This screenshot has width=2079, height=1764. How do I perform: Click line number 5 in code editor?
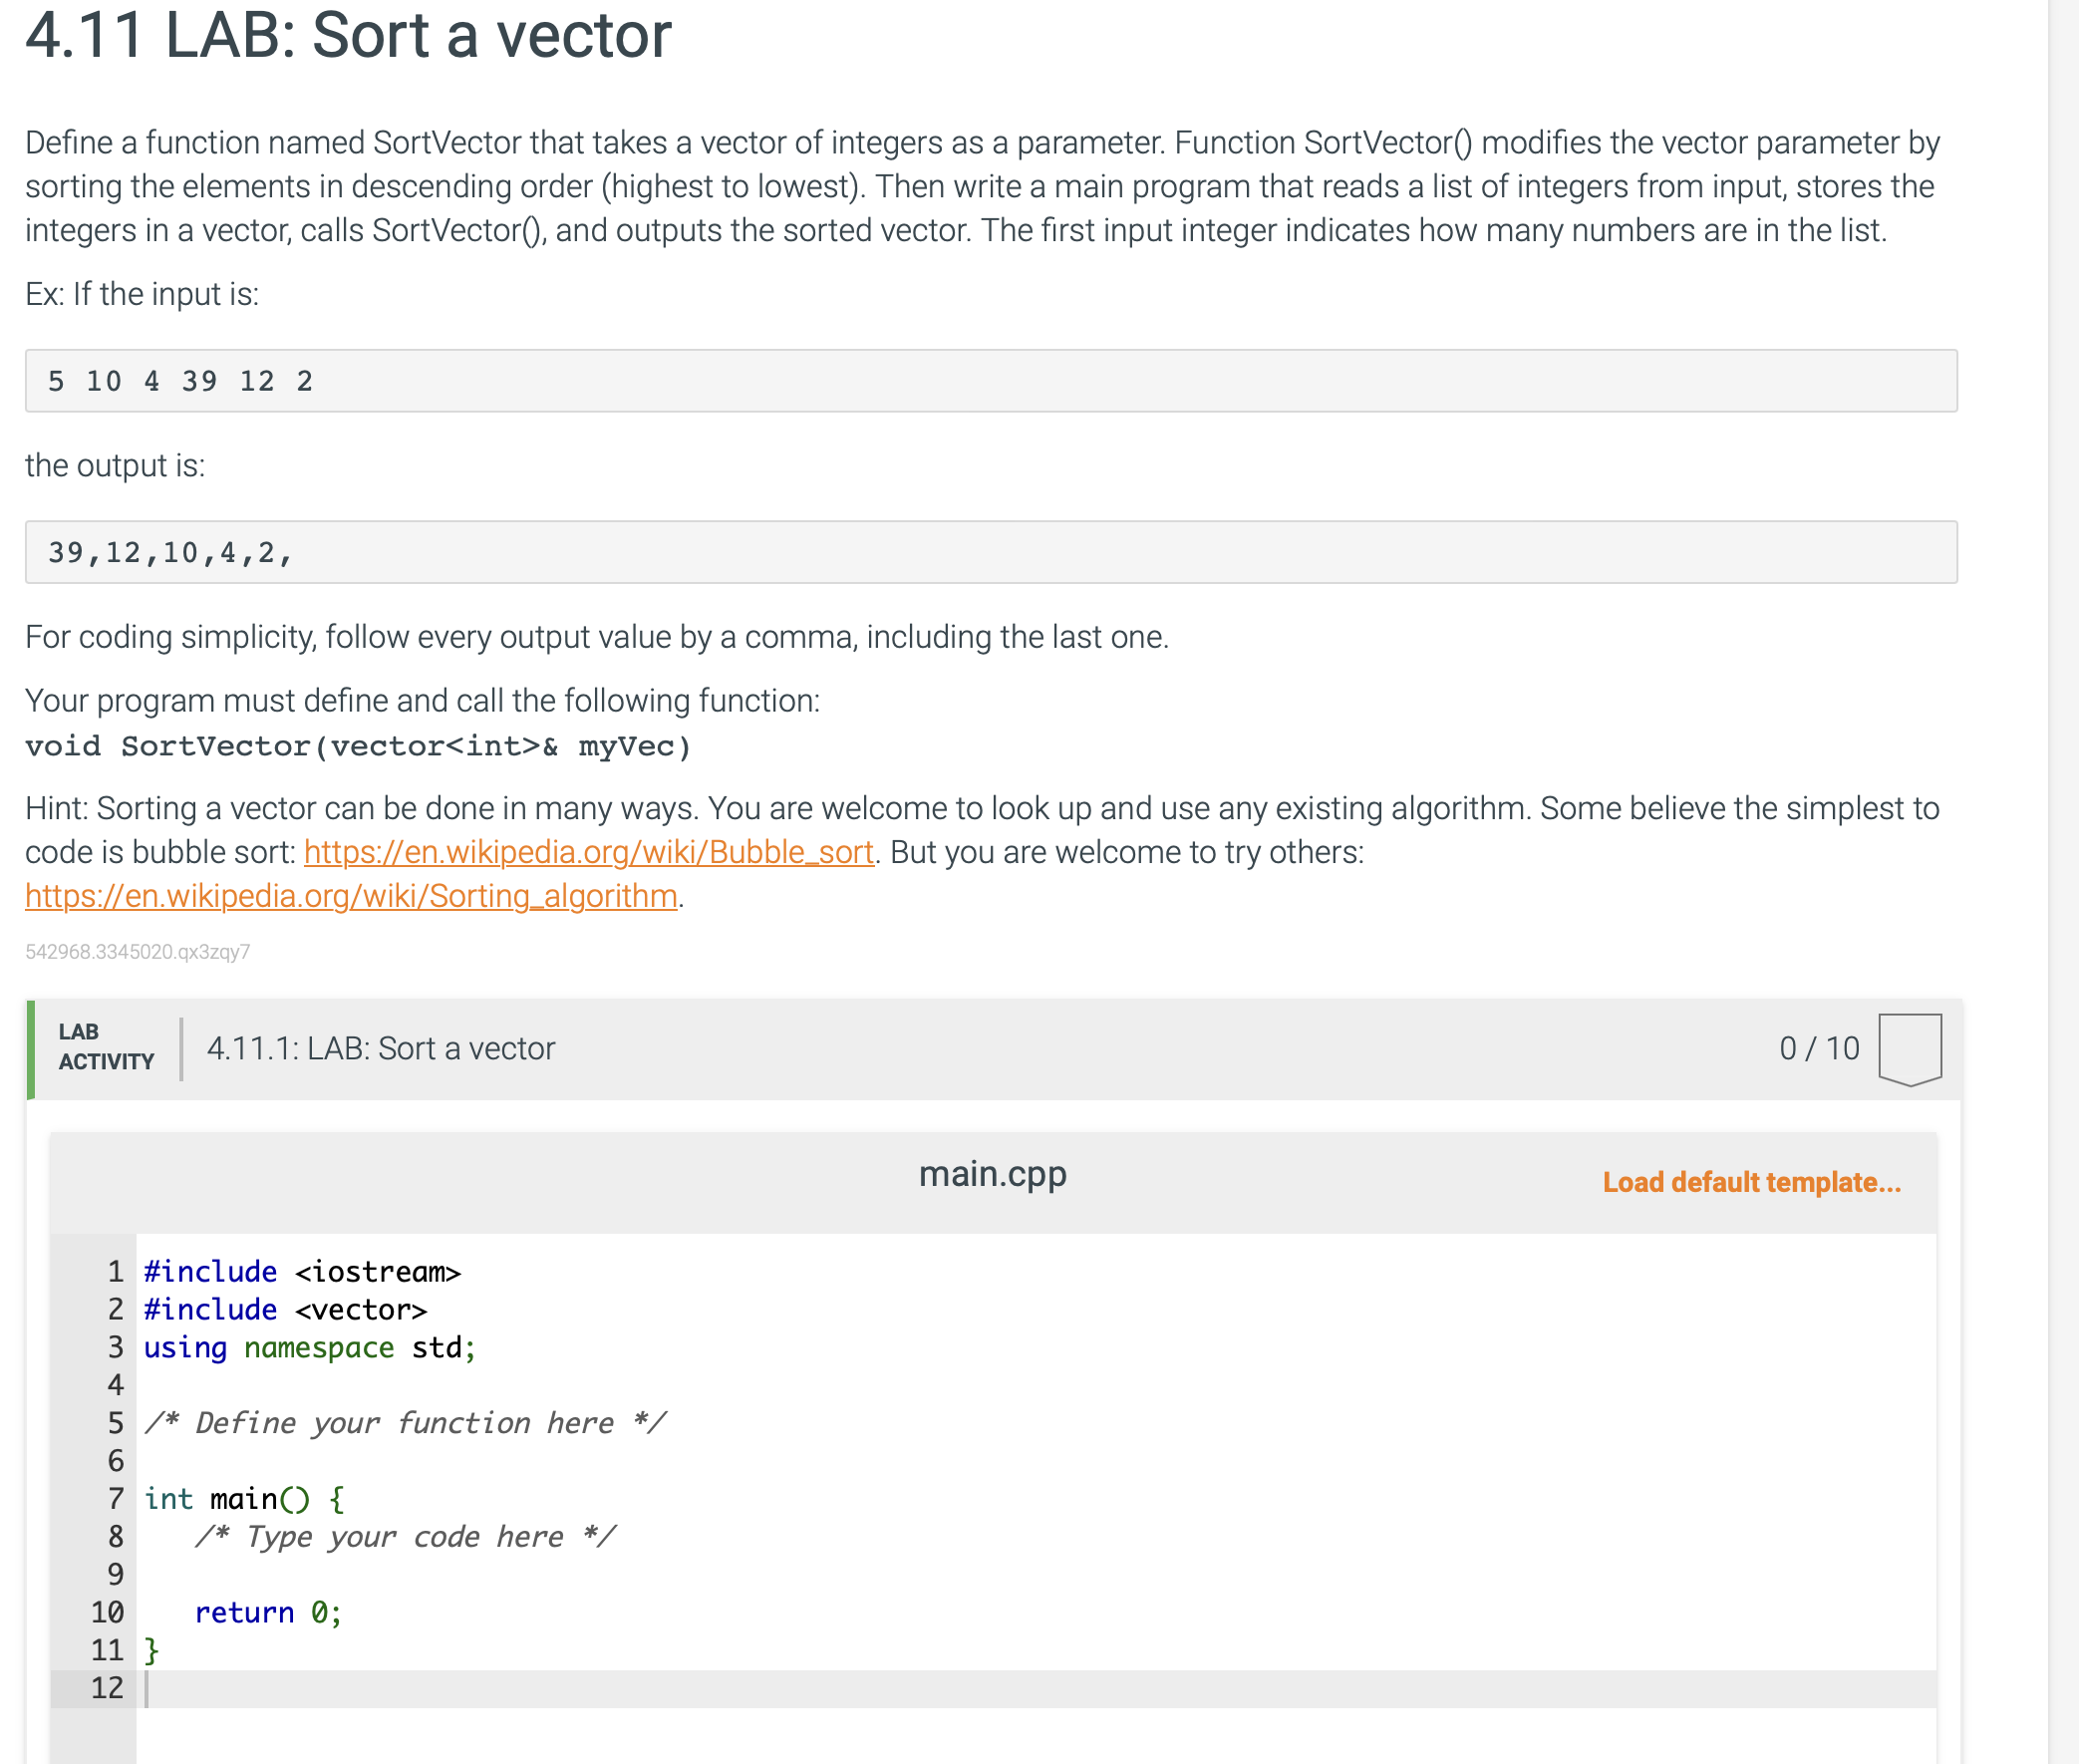pos(116,1422)
